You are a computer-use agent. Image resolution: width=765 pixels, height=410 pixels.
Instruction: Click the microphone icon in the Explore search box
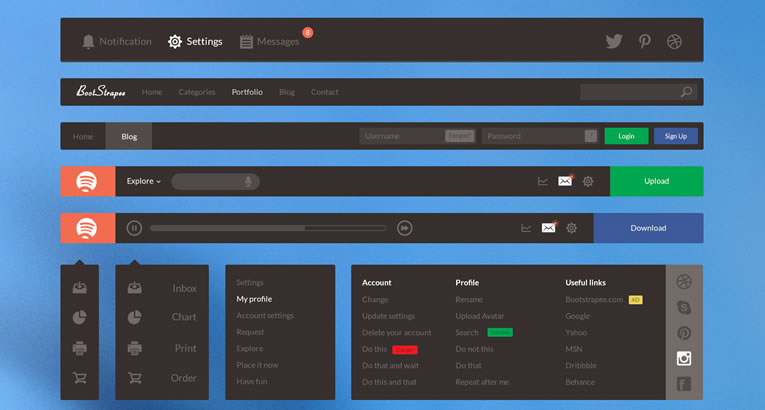coord(248,181)
